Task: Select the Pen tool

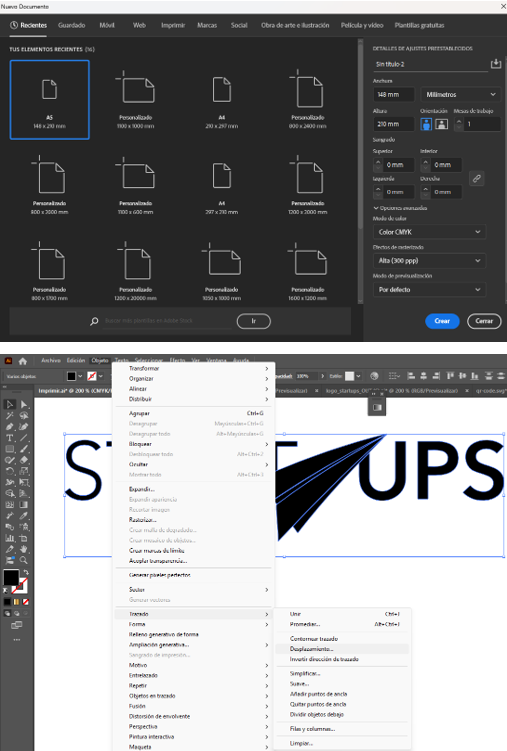Action: (10, 426)
